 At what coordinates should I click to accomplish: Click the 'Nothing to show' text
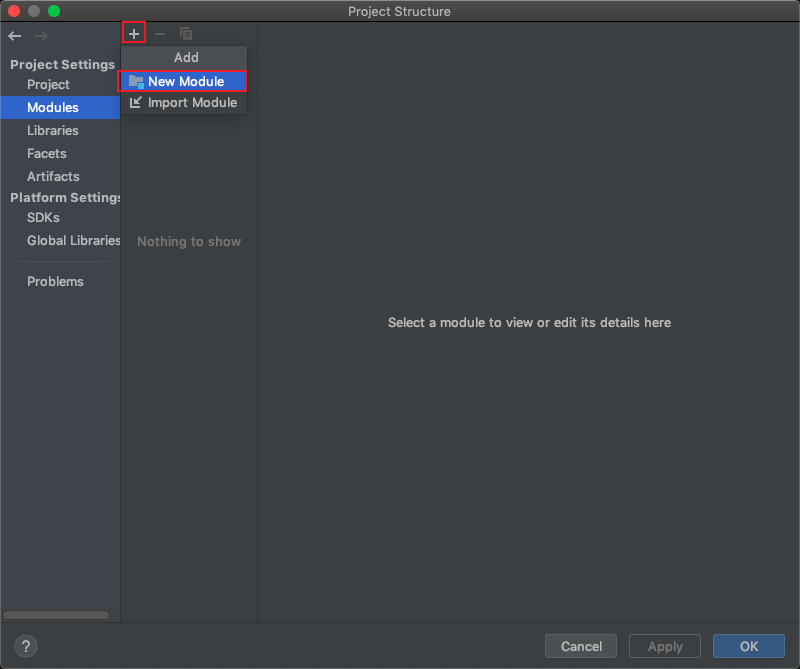[x=189, y=241]
